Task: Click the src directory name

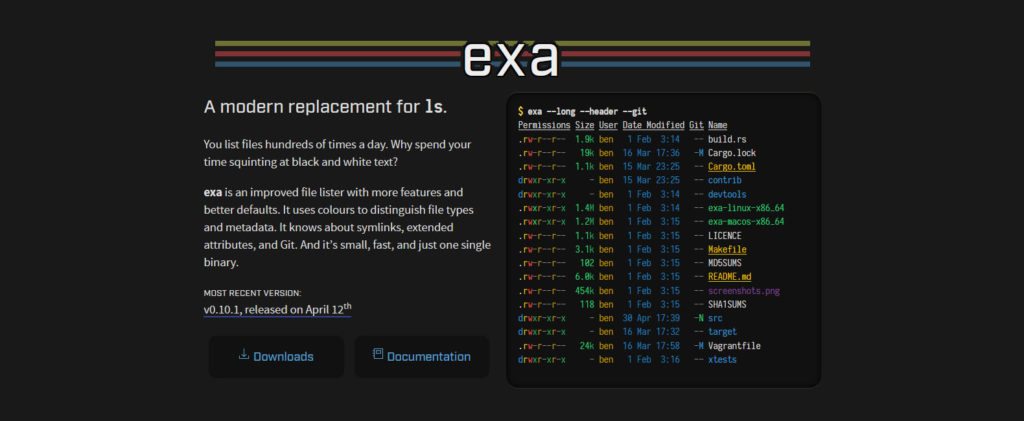Action: [x=716, y=318]
